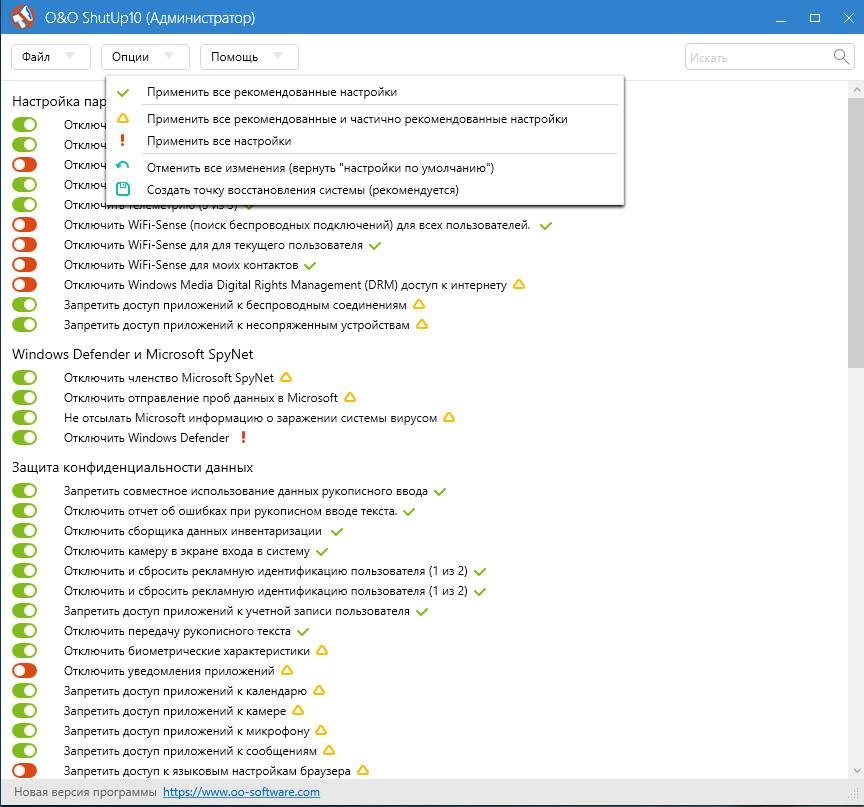This screenshot has height=807, width=864.
Task: Click 'Отключить Windows Defender' setting label
Action: pyautogui.click(x=146, y=438)
